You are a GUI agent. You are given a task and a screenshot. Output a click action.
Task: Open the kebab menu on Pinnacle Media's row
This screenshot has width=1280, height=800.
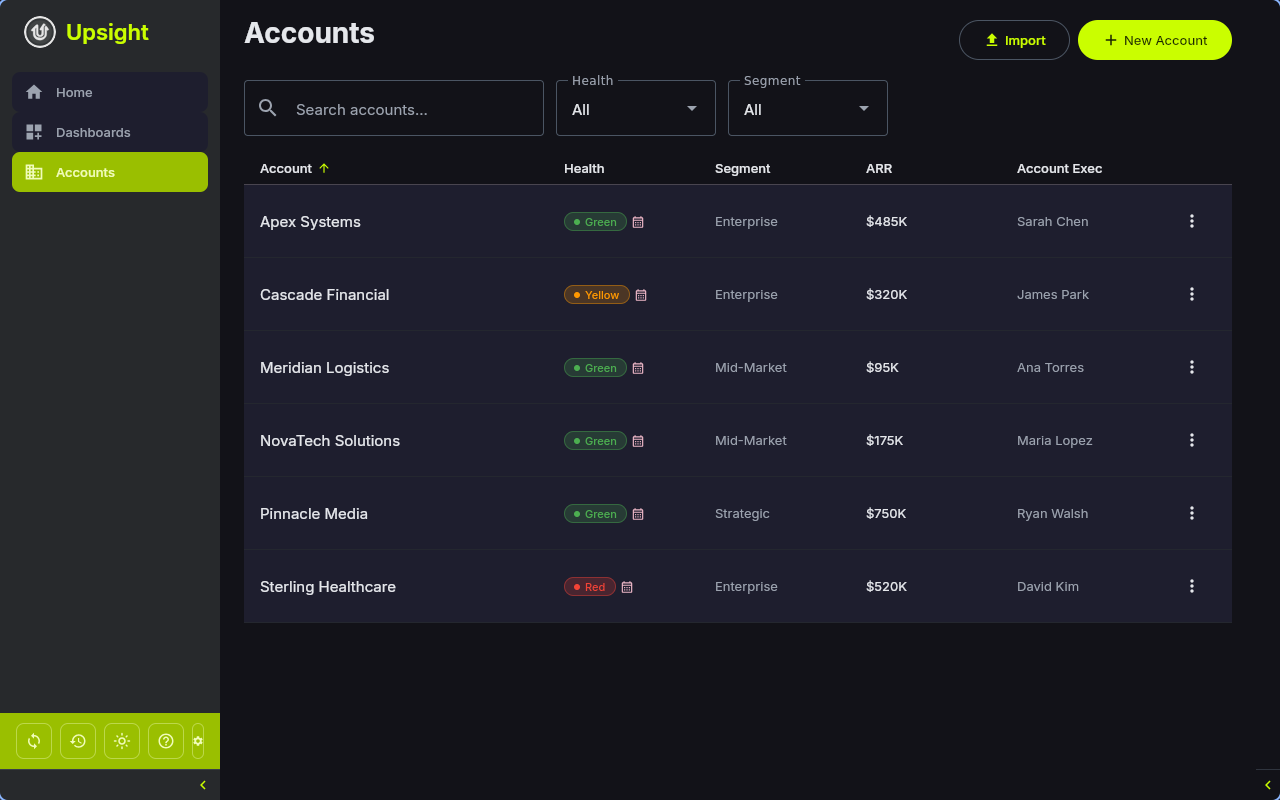click(1192, 513)
